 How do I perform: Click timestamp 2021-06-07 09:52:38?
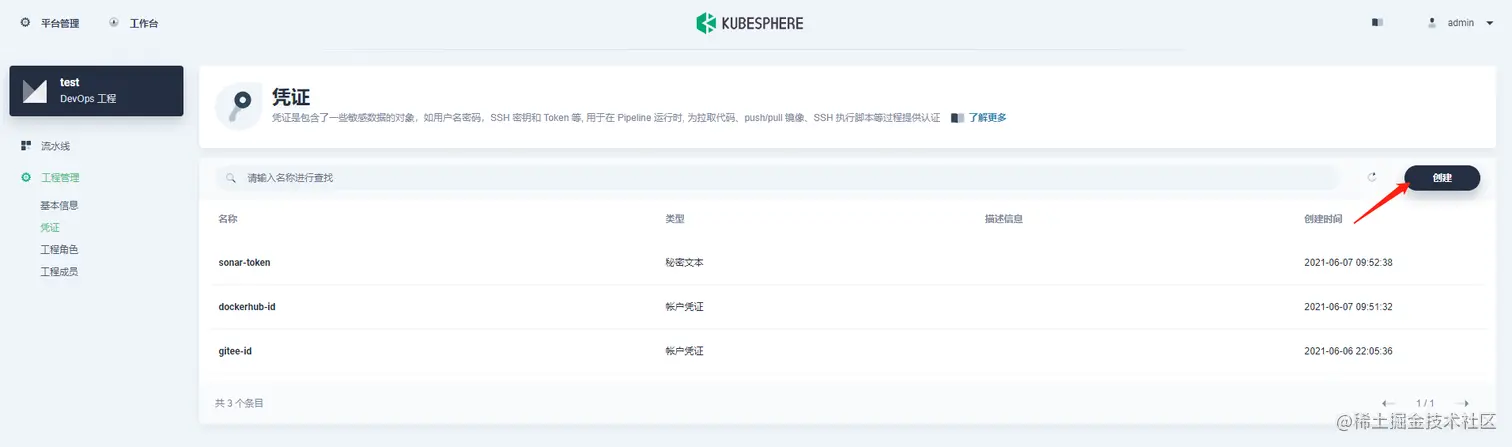[1348, 262]
